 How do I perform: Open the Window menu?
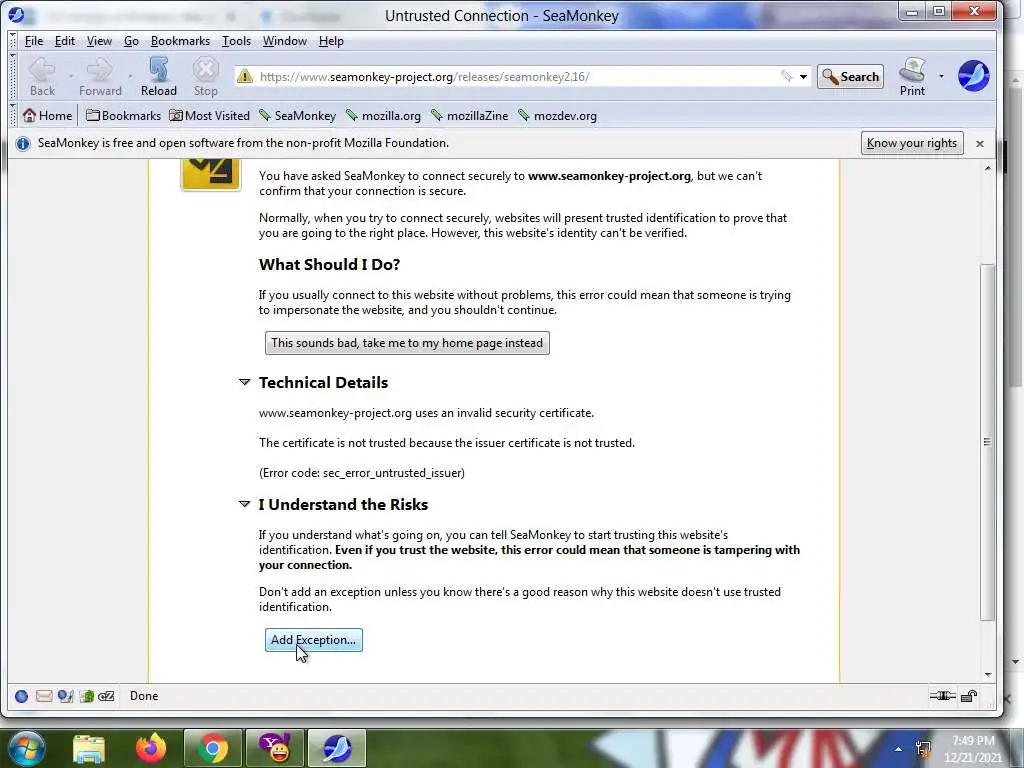[x=285, y=41]
